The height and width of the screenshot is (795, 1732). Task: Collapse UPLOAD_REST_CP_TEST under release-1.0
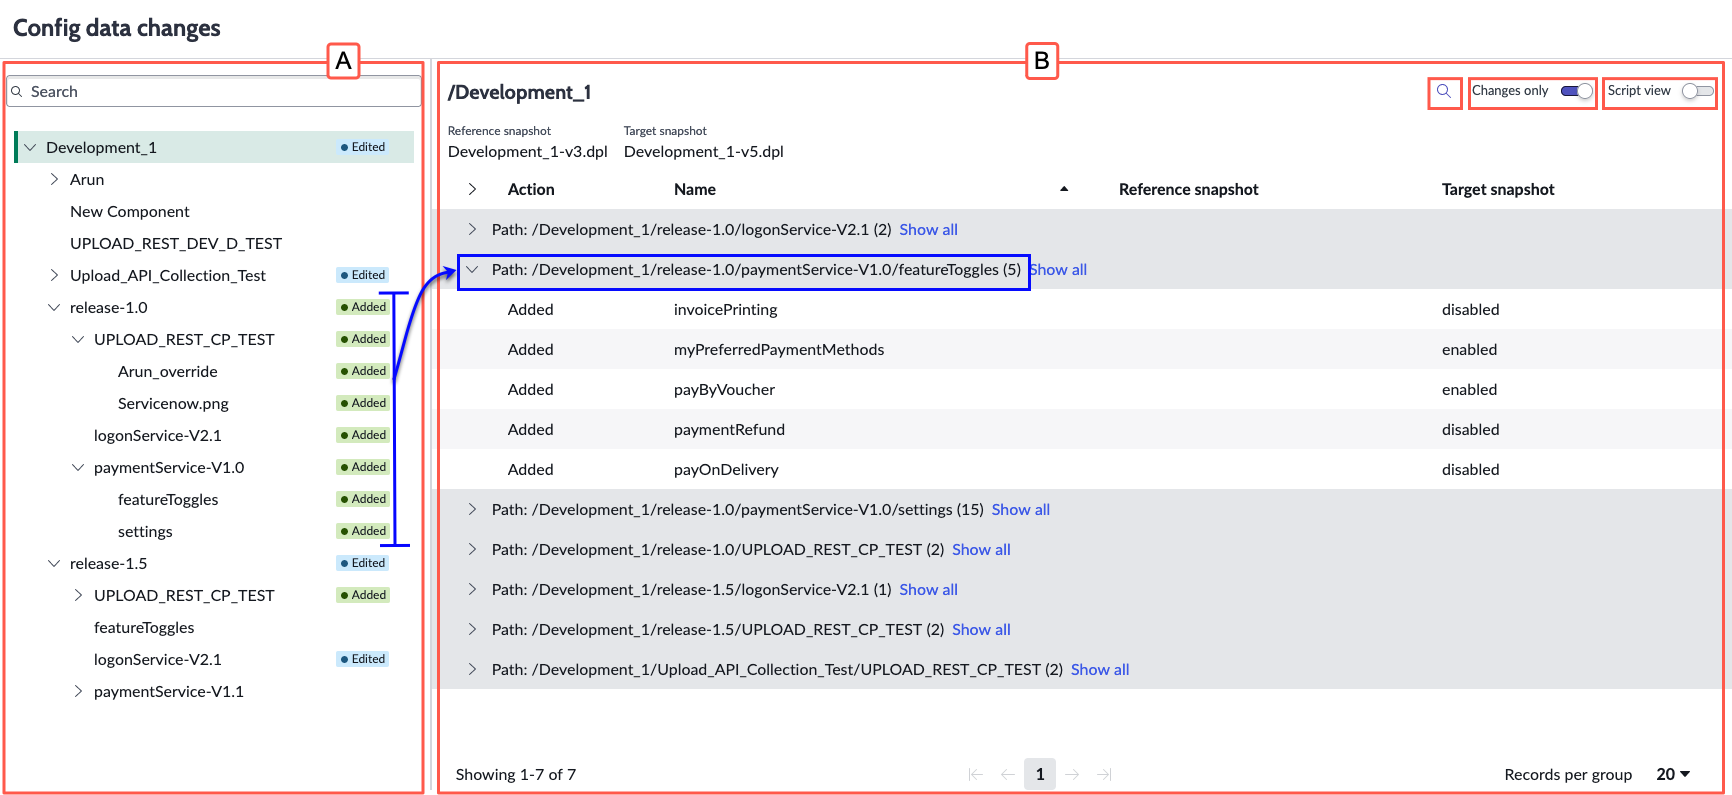pos(78,339)
